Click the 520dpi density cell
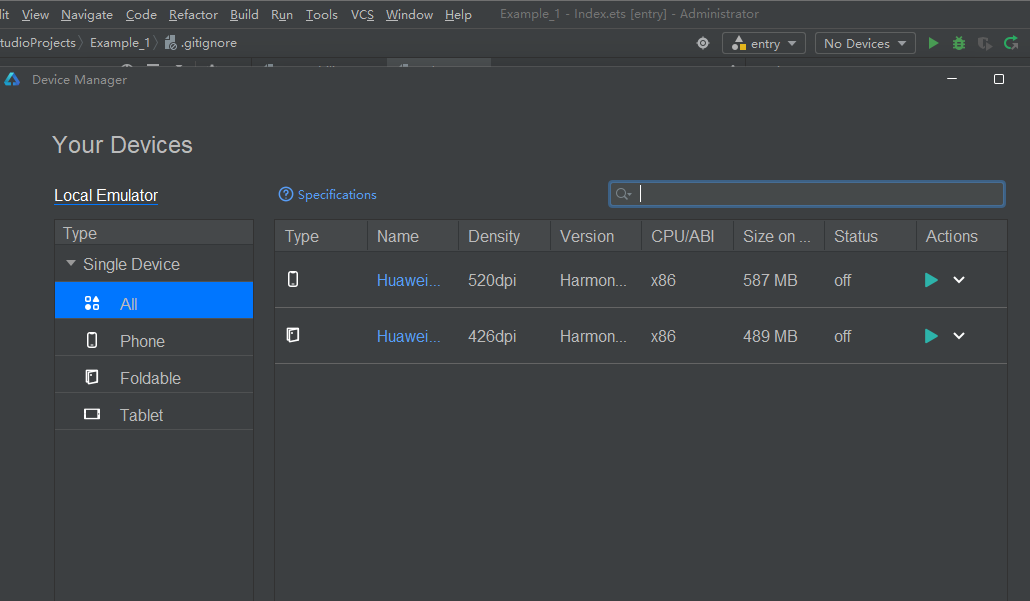 click(492, 280)
